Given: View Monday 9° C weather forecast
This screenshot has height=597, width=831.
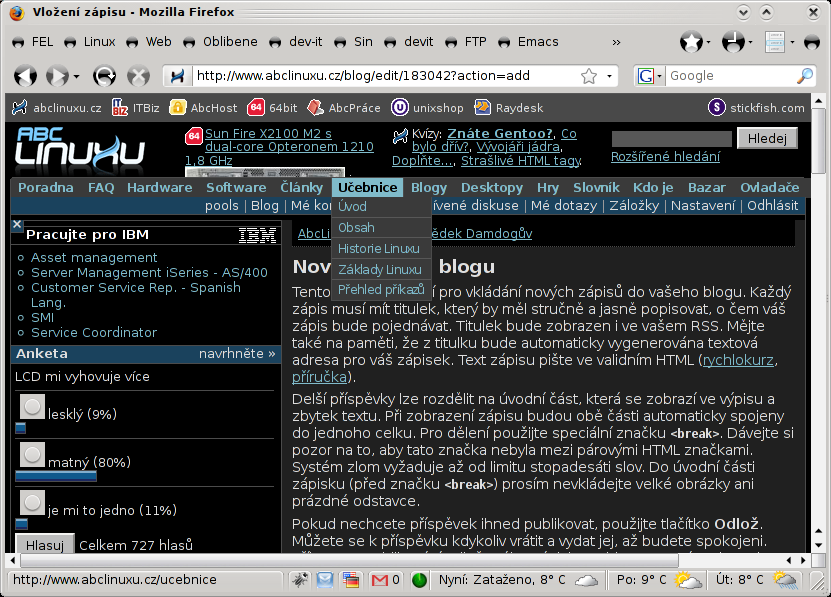Looking at the screenshot, I should [659, 580].
